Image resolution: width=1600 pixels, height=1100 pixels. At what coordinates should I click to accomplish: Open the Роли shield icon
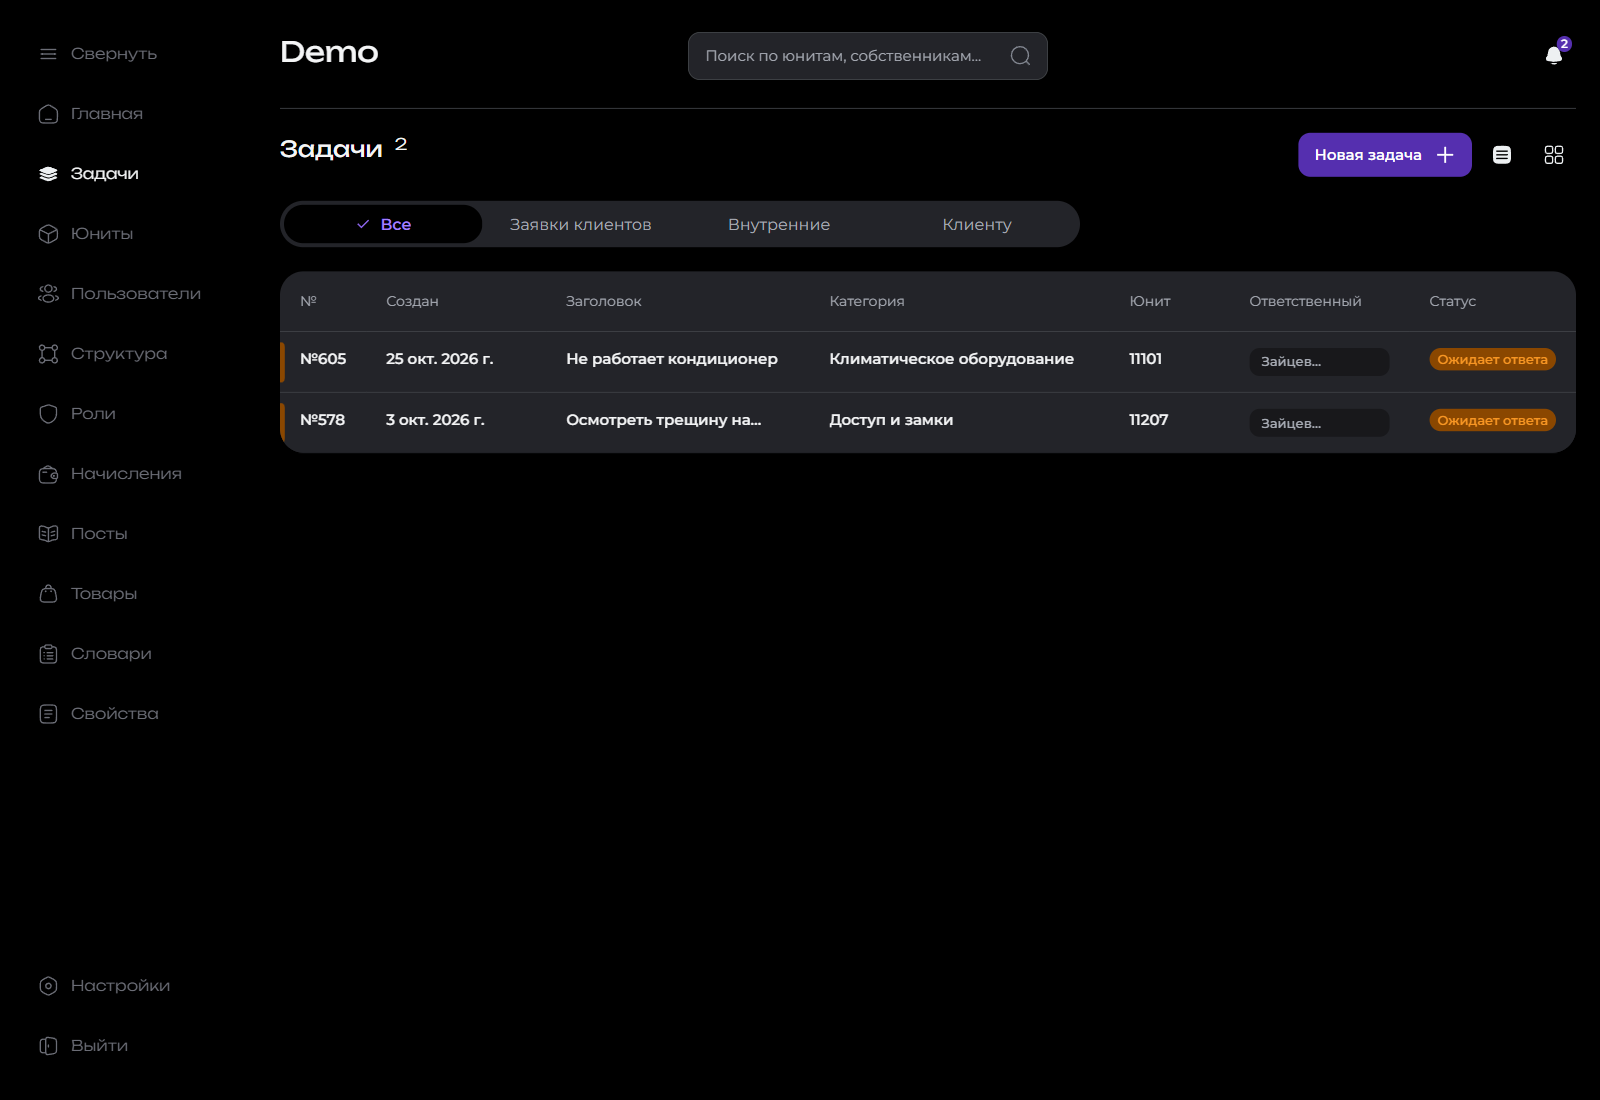(x=48, y=414)
